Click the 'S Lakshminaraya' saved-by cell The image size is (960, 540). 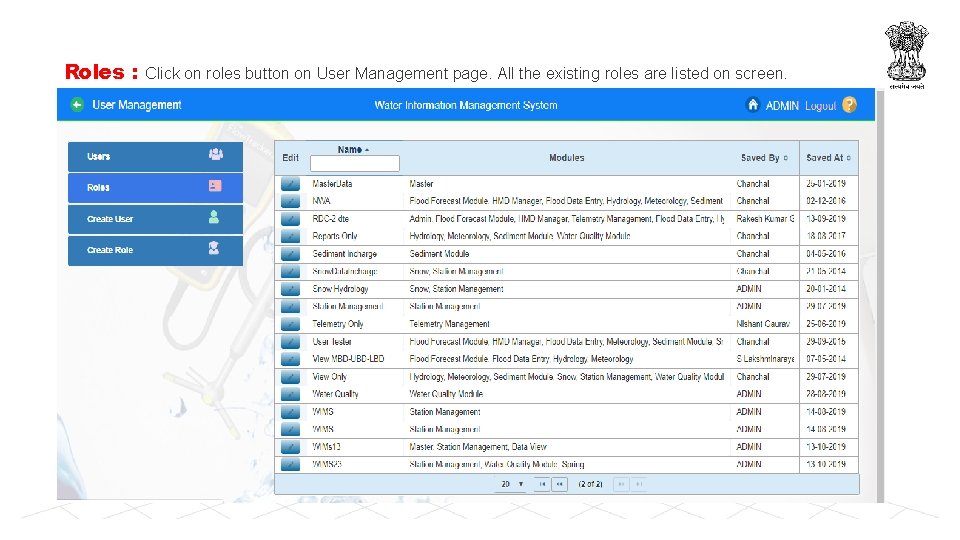765,359
